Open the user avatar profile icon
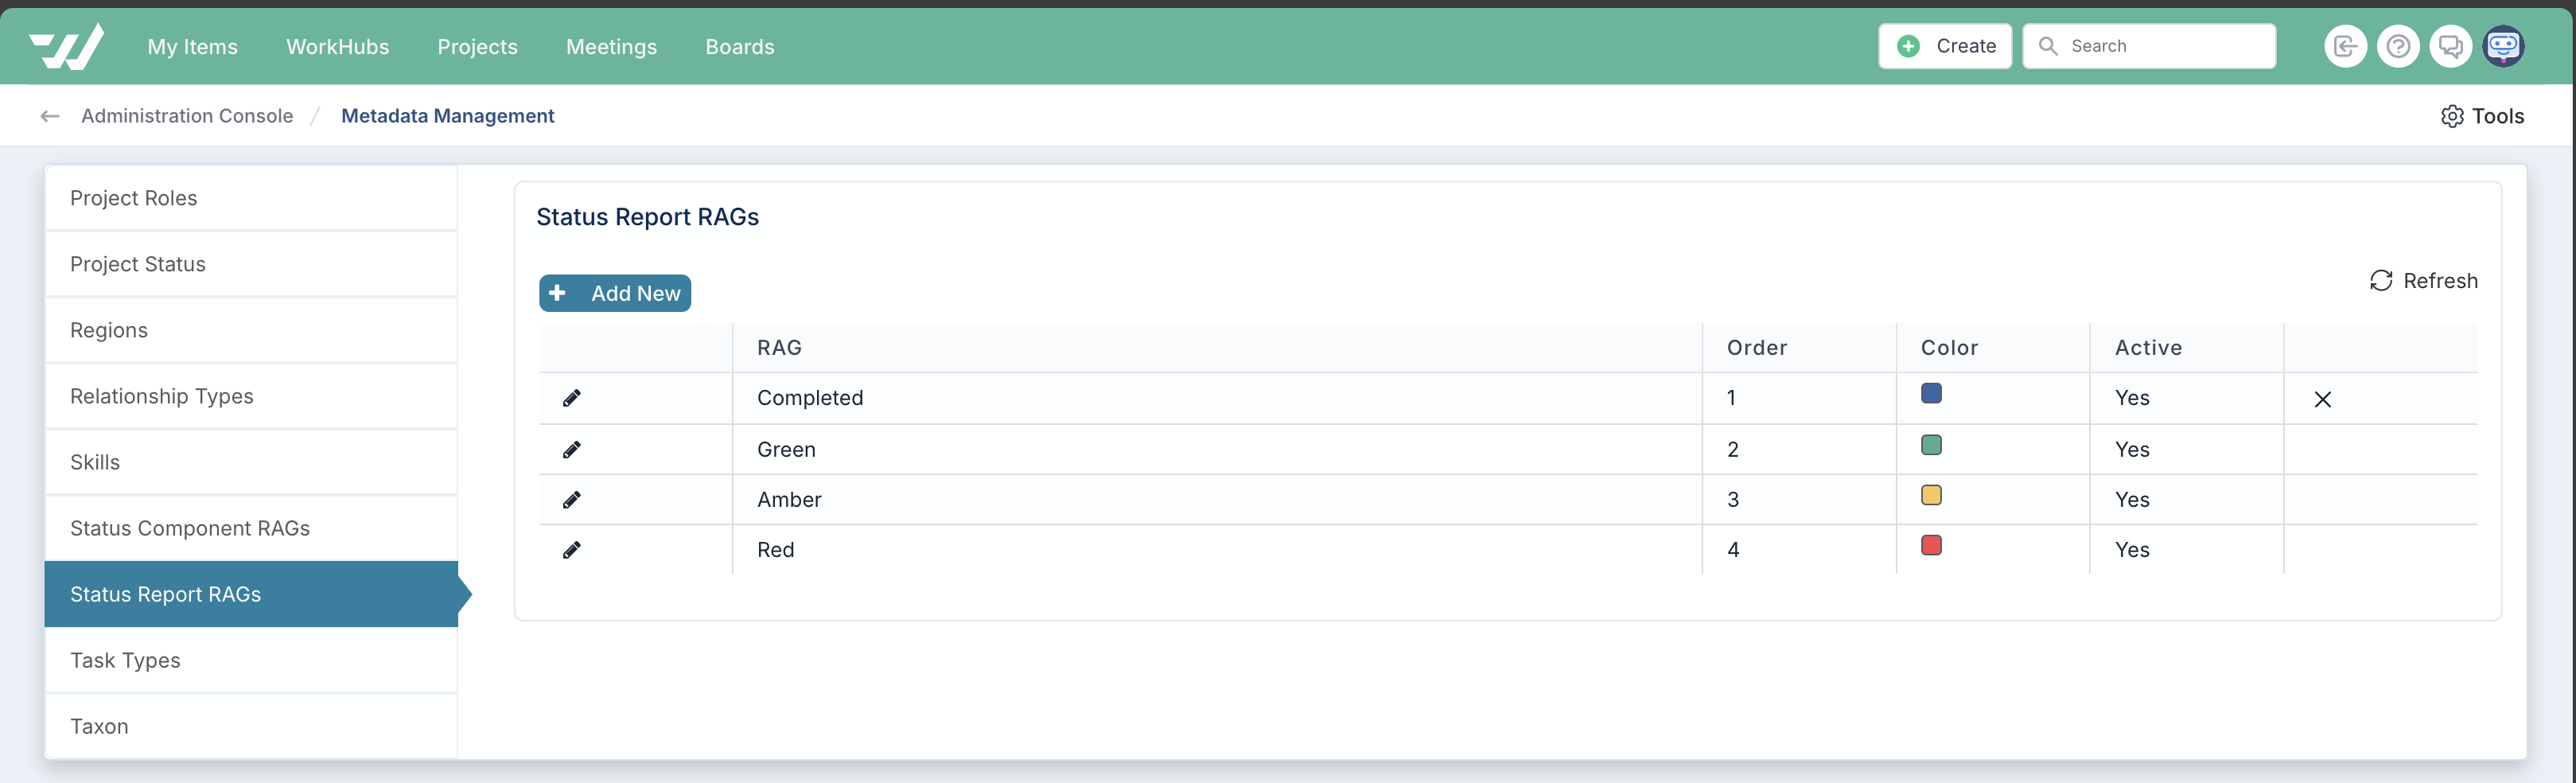2576x783 pixels. 2503,46
